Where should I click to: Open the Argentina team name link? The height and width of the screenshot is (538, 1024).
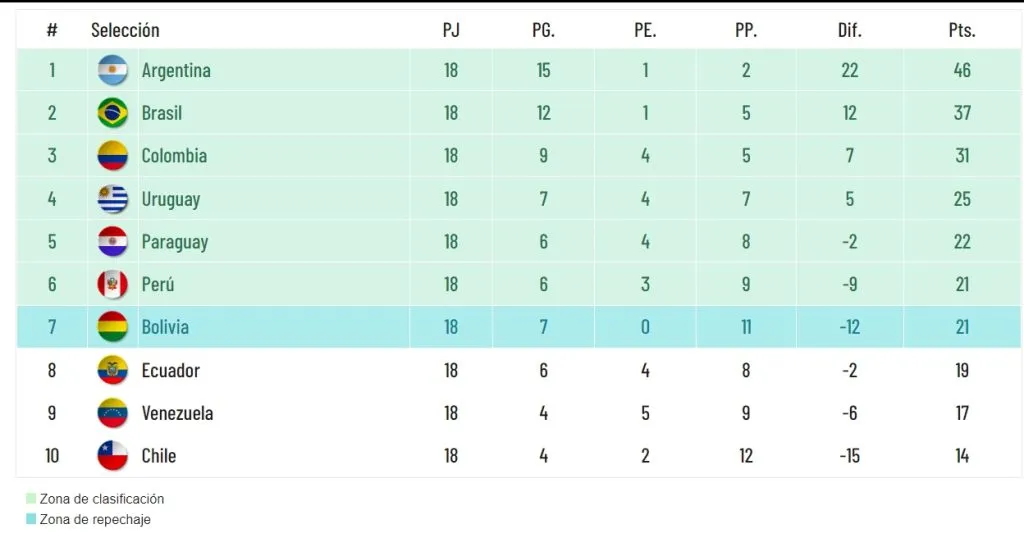click(176, 70)
